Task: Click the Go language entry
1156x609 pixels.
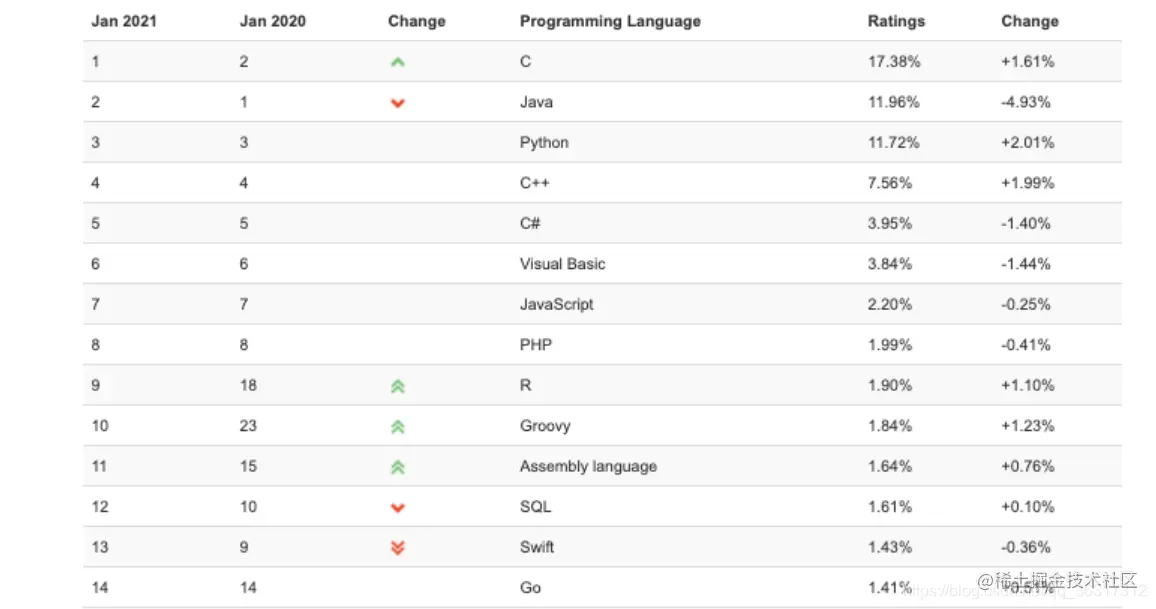Action: [x=530, y=588]
